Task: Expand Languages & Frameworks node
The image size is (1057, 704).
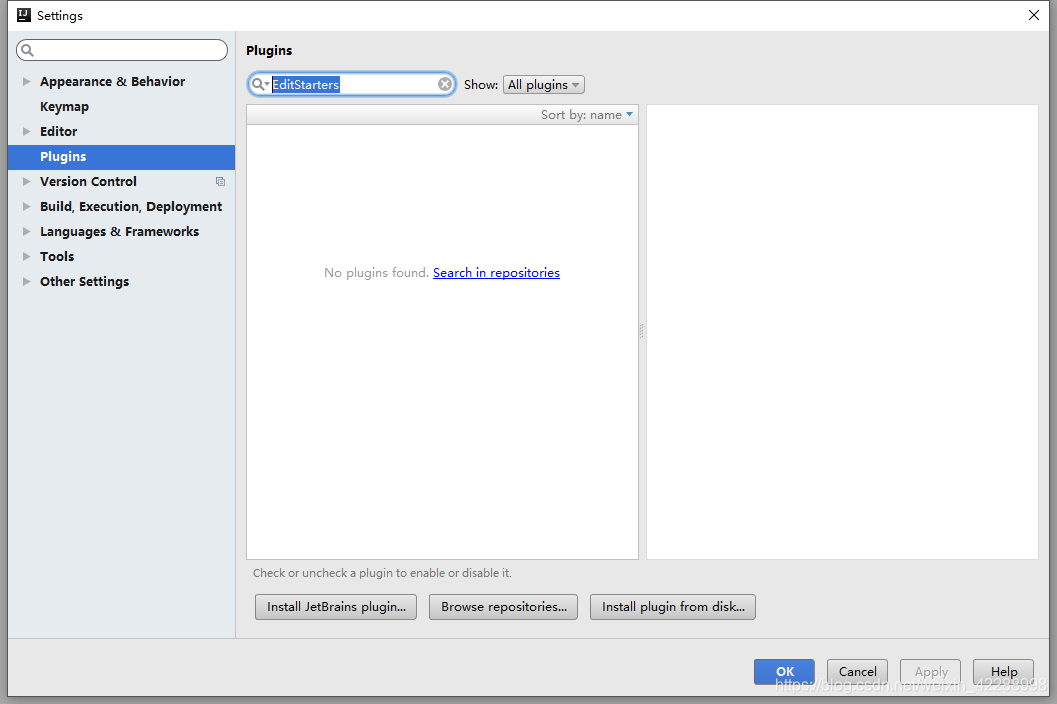Action: pyautogui.click(x=26, y=231)
